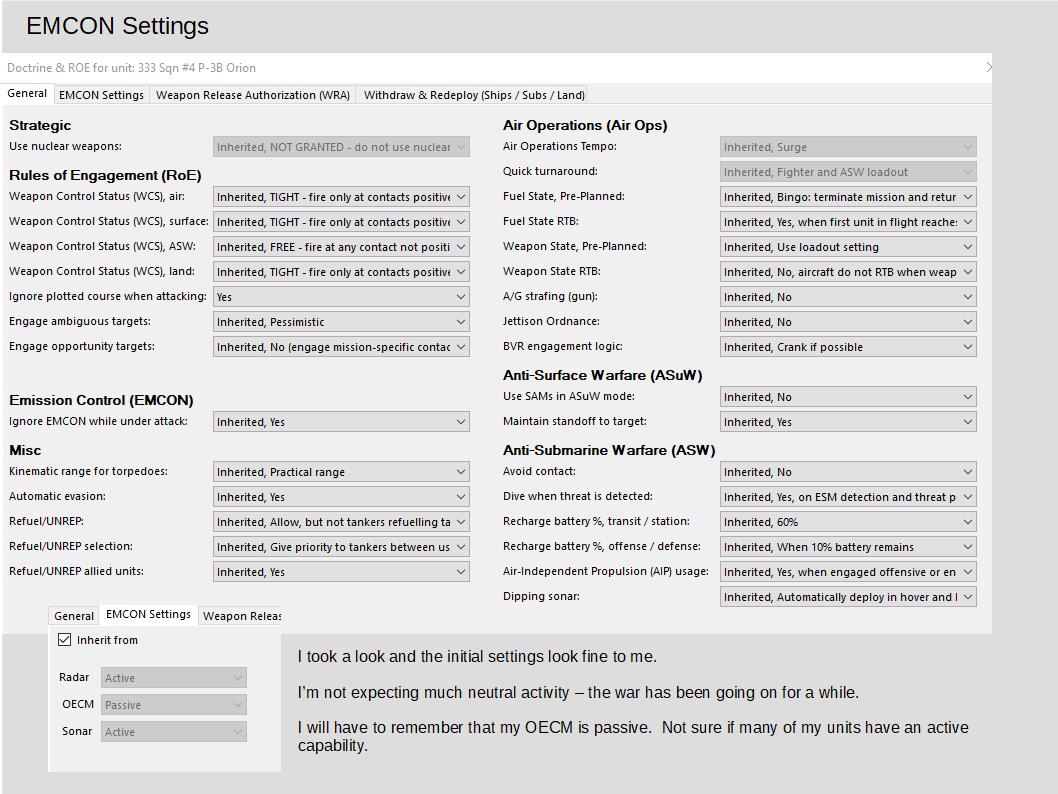The image size is (1058, 794).
Task: Open Avoid contact dropdown
Action: 848,472
